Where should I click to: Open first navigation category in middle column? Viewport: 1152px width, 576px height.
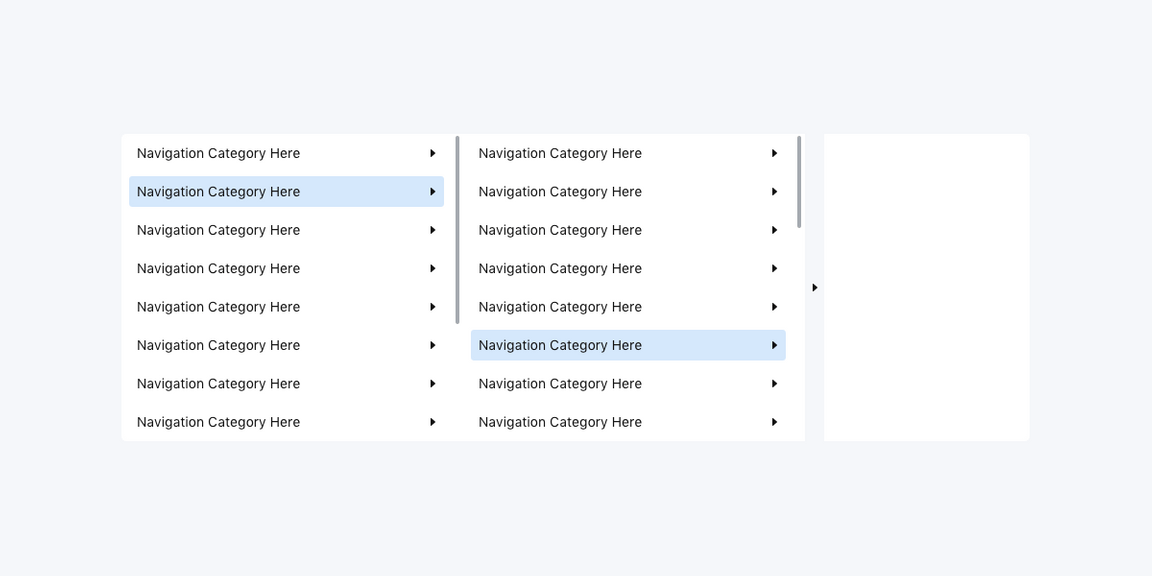pos(560,153)
